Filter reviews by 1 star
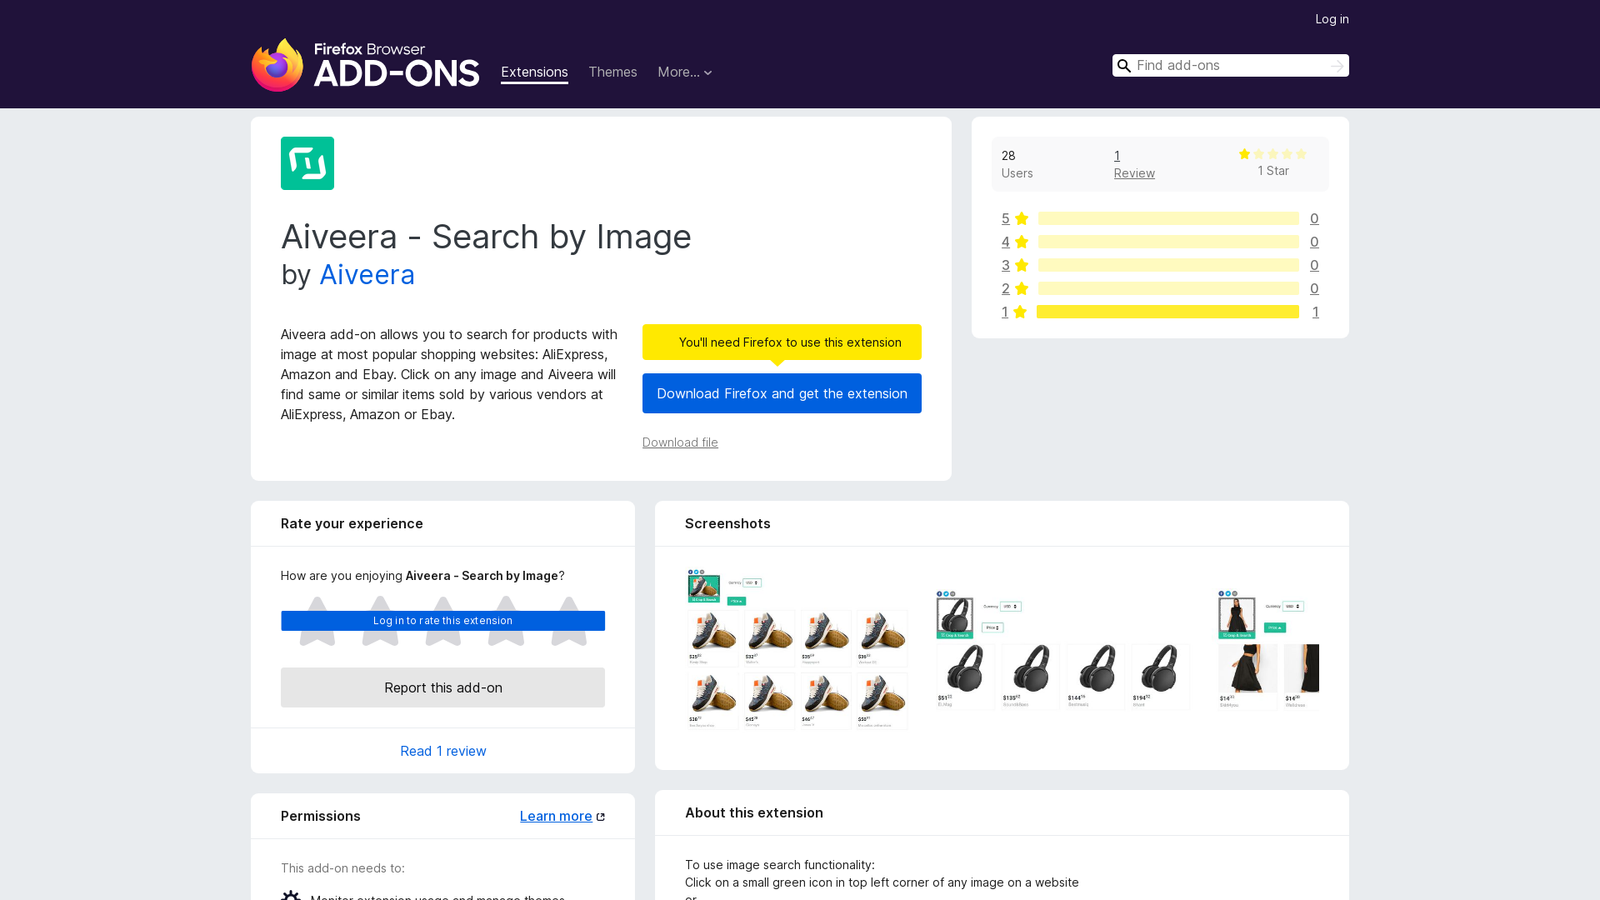The height and width of the screenshot is (900, 1600). (x=1014, y=312)
